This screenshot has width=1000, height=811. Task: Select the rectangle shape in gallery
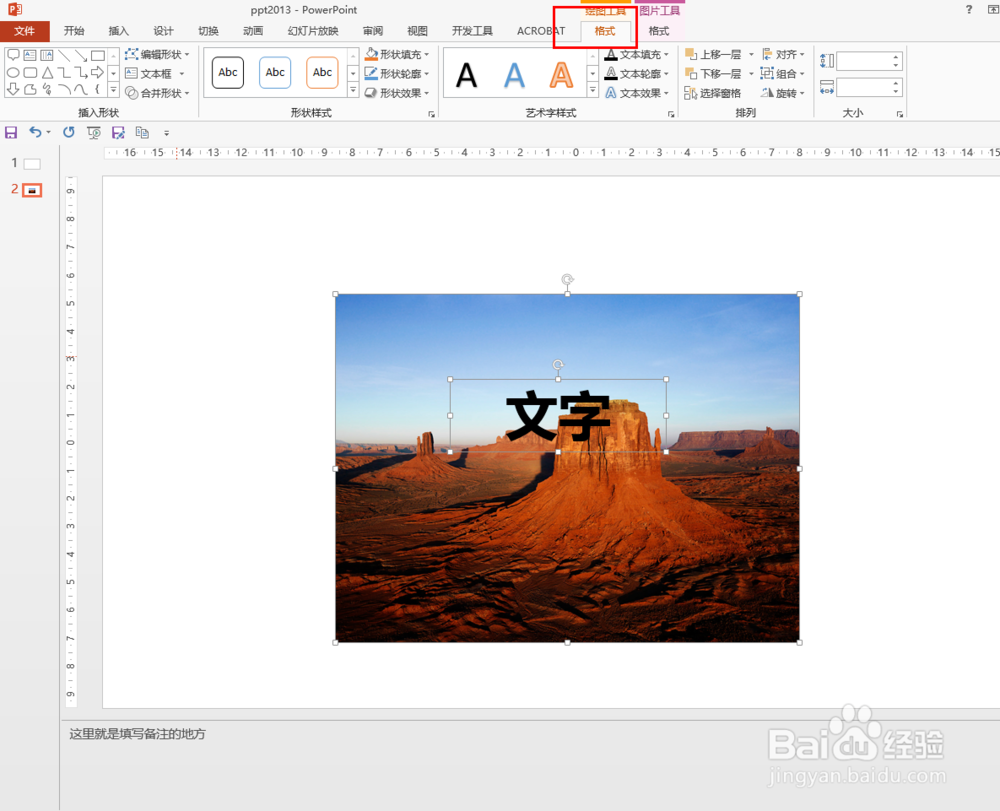coord(98,55)
